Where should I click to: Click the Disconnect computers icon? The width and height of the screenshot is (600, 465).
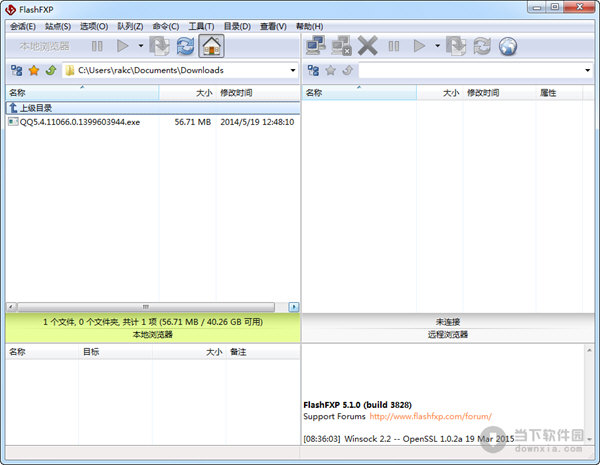(341, 46)
